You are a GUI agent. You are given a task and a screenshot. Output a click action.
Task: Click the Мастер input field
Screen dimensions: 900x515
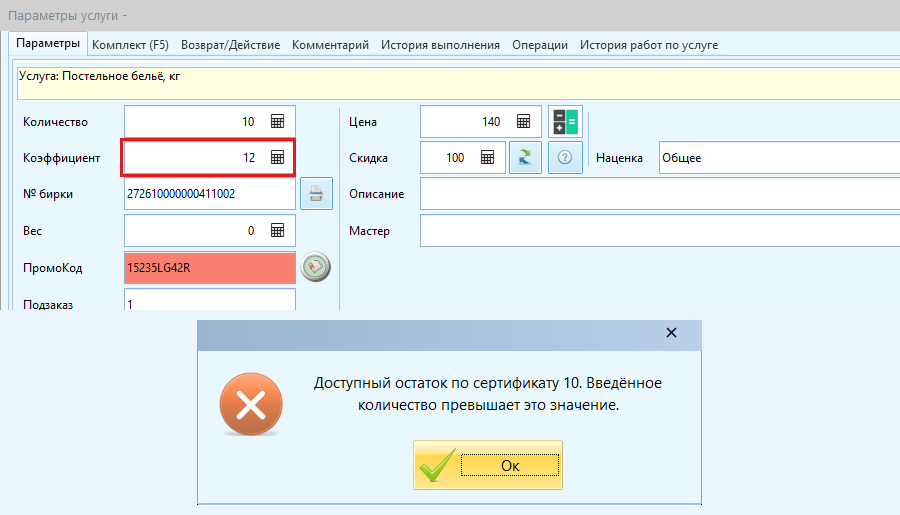coord(660,230)
